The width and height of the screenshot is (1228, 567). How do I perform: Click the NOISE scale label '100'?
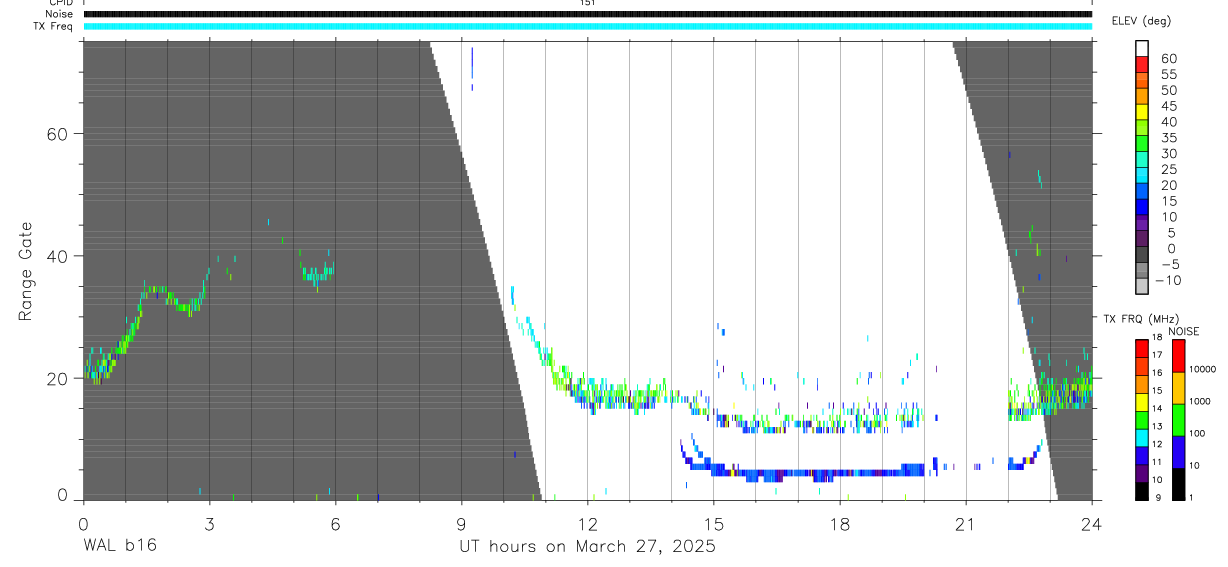[1197, 433]
